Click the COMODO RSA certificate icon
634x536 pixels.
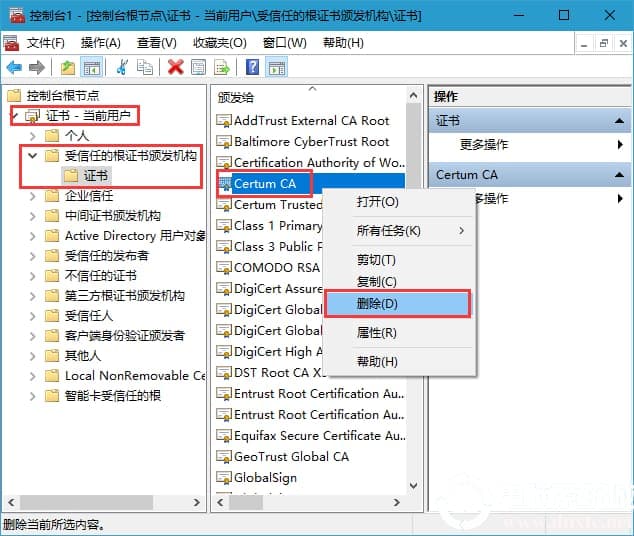224,268
